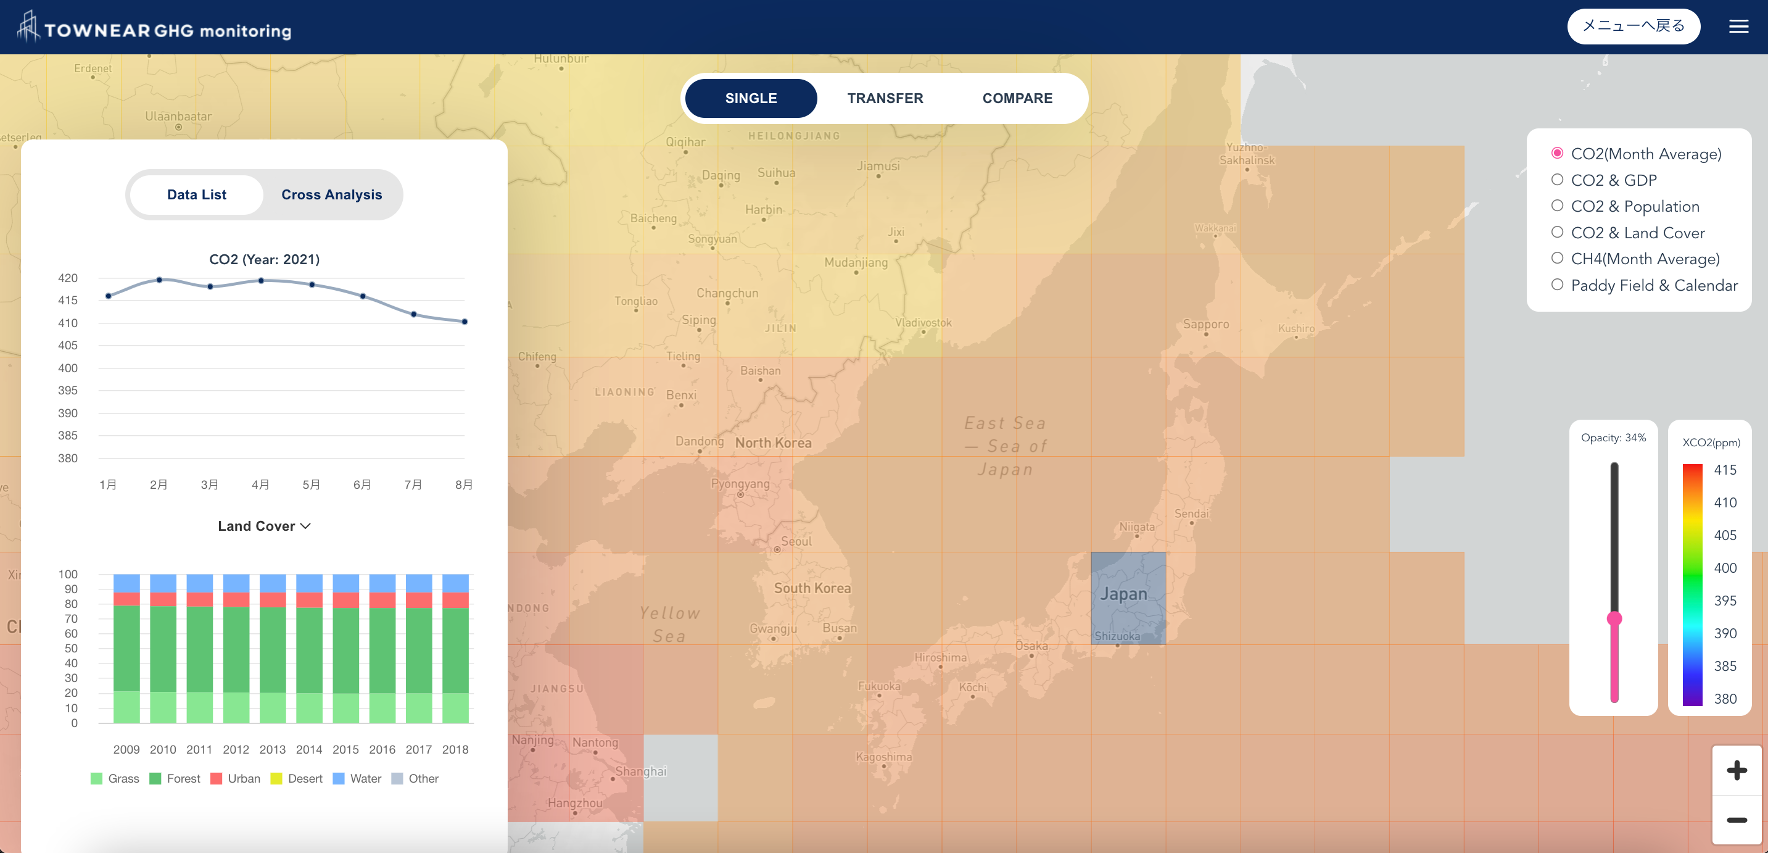Screen dimensions: 1768x854
Task: Select CO2(Month Average) radio option
Action: [1557, 153]
